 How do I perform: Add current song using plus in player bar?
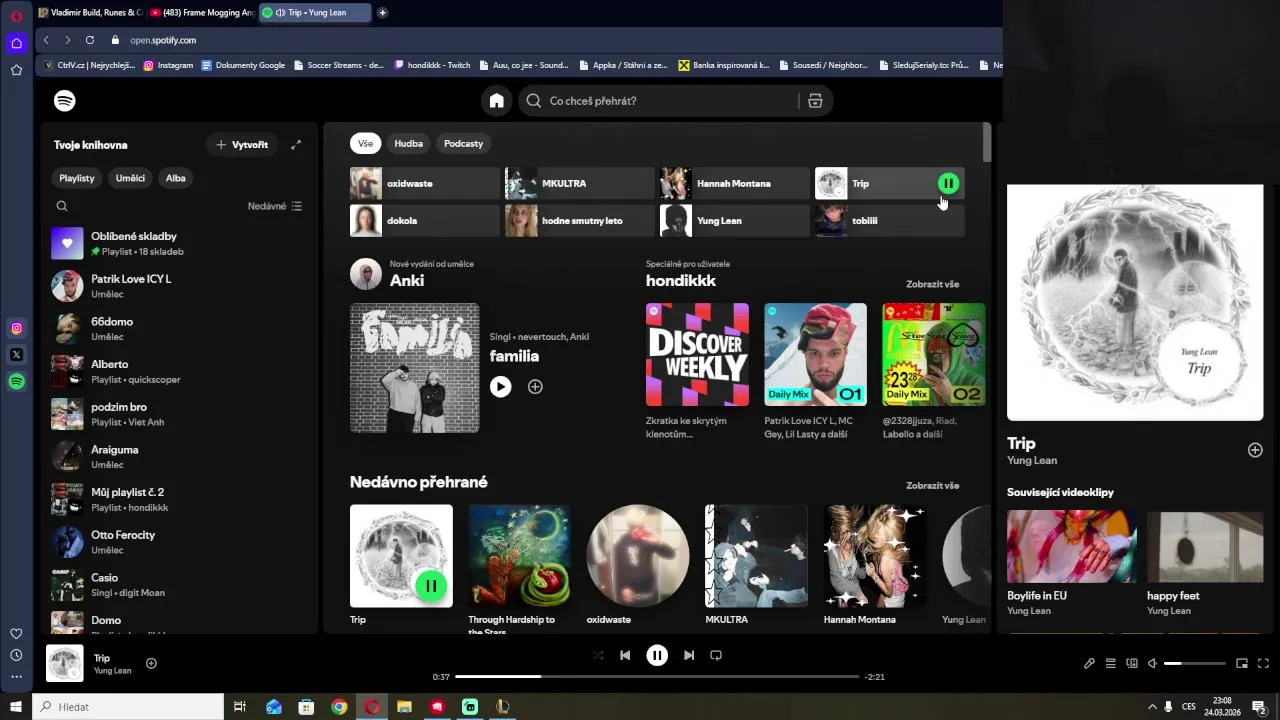pos(151,663)
